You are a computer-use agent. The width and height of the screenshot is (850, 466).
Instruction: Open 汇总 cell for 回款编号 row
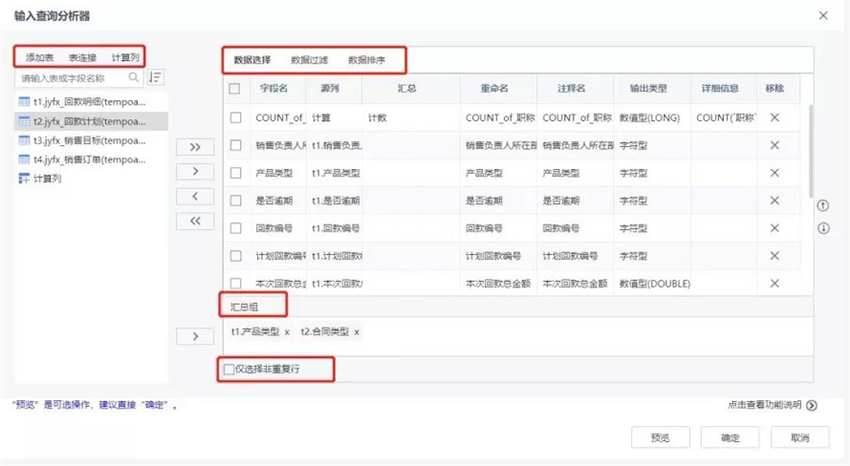click(410, 228)
